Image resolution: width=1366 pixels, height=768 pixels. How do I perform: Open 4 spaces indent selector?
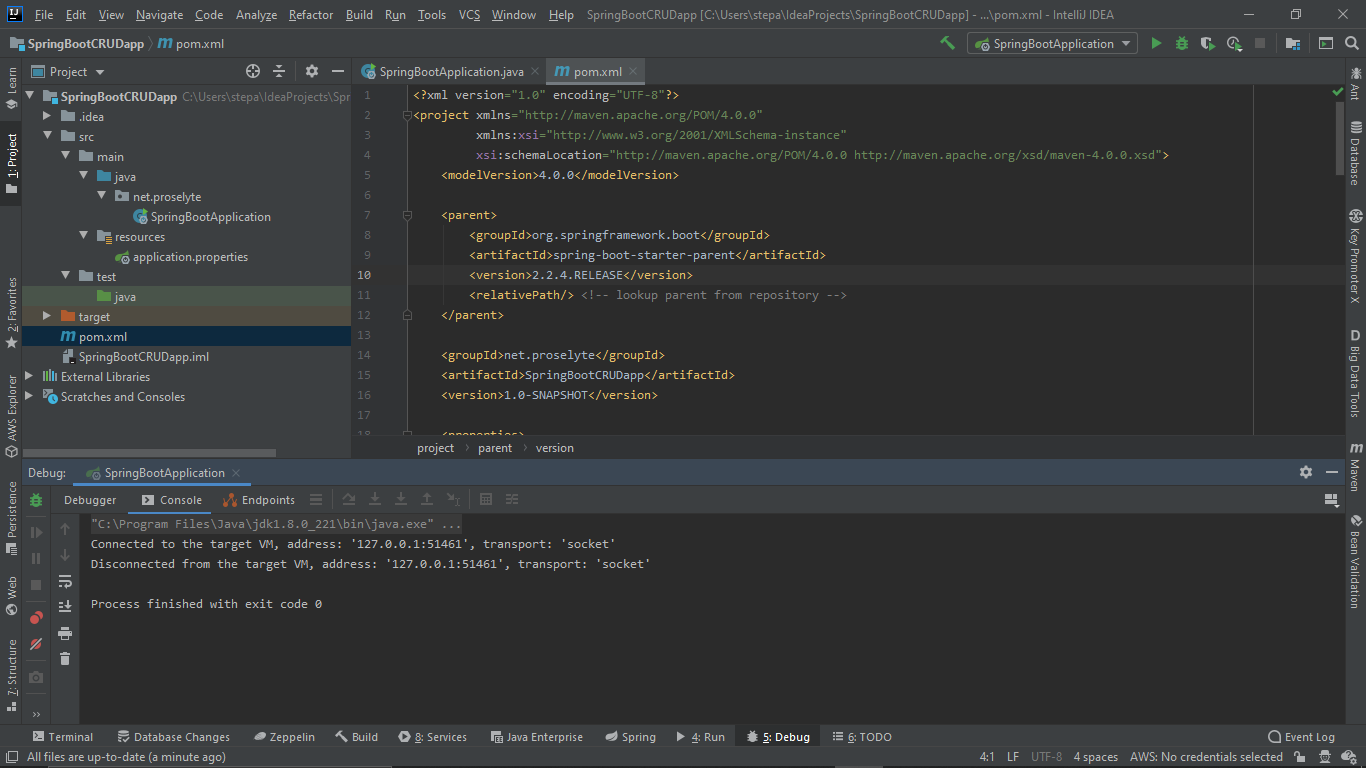coord(1096,757)
